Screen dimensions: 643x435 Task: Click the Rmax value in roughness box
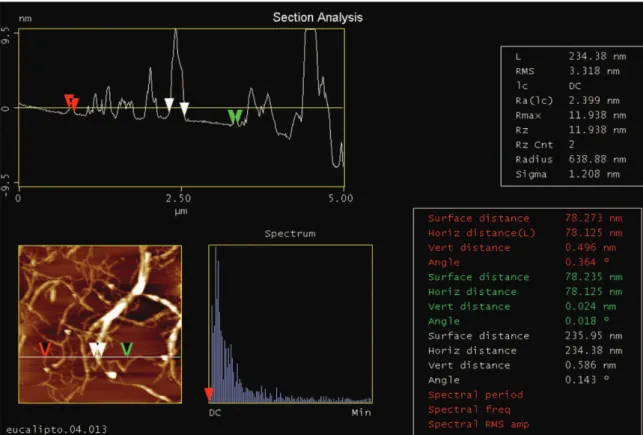point(597,115)
